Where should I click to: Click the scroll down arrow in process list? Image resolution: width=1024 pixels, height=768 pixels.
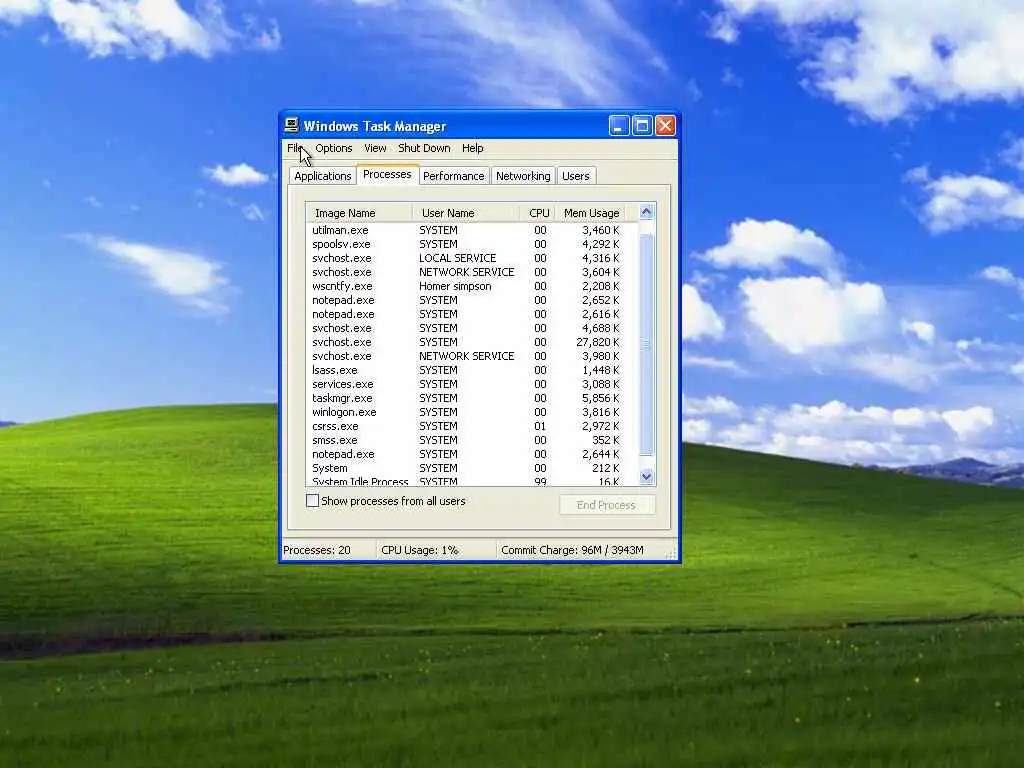(x=647, y=477)
